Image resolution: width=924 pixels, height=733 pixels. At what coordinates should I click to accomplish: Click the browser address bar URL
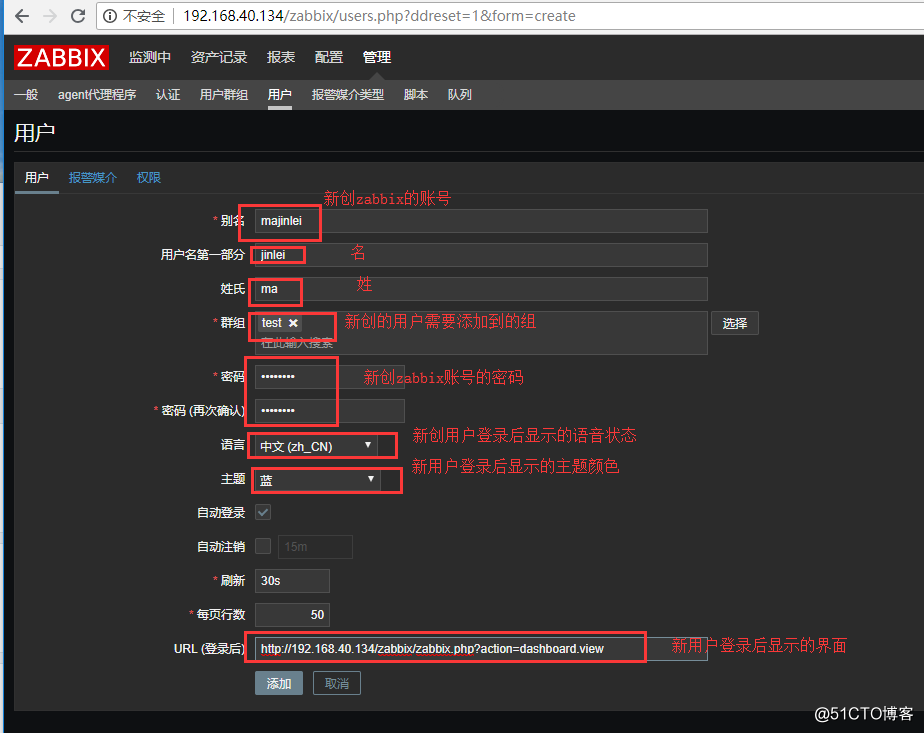point(379,16)
